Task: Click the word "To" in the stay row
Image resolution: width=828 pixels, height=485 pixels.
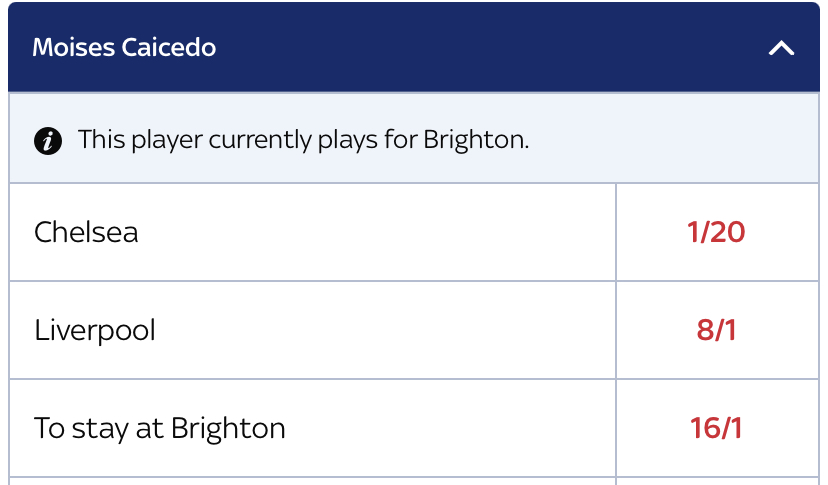Action: tap(50, 428)
